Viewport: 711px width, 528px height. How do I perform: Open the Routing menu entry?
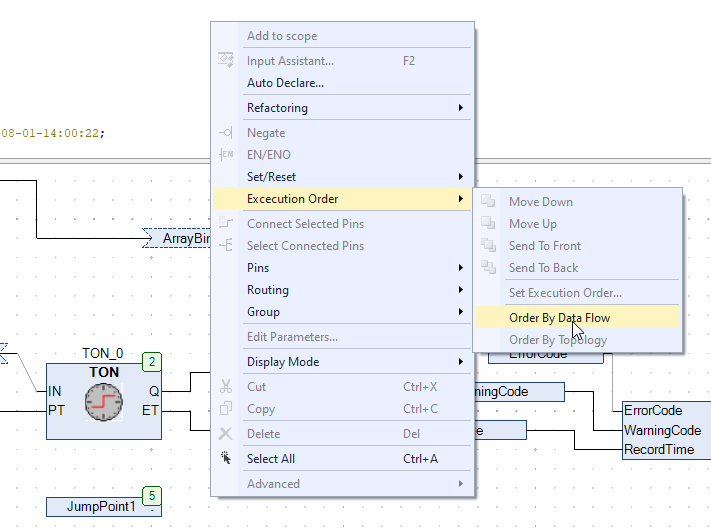[342, 289]
